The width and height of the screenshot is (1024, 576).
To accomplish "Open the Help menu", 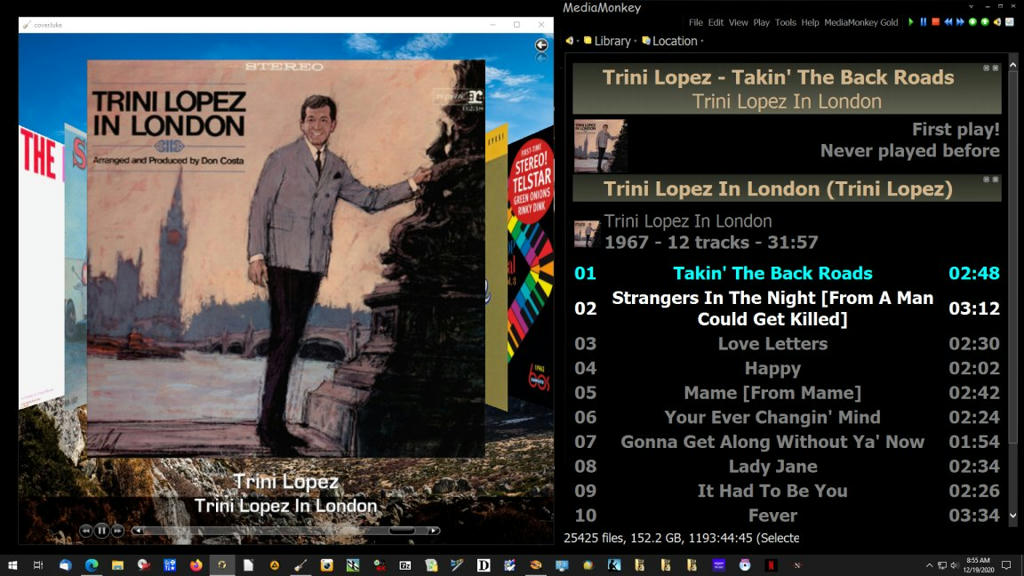I will point(810,22).
